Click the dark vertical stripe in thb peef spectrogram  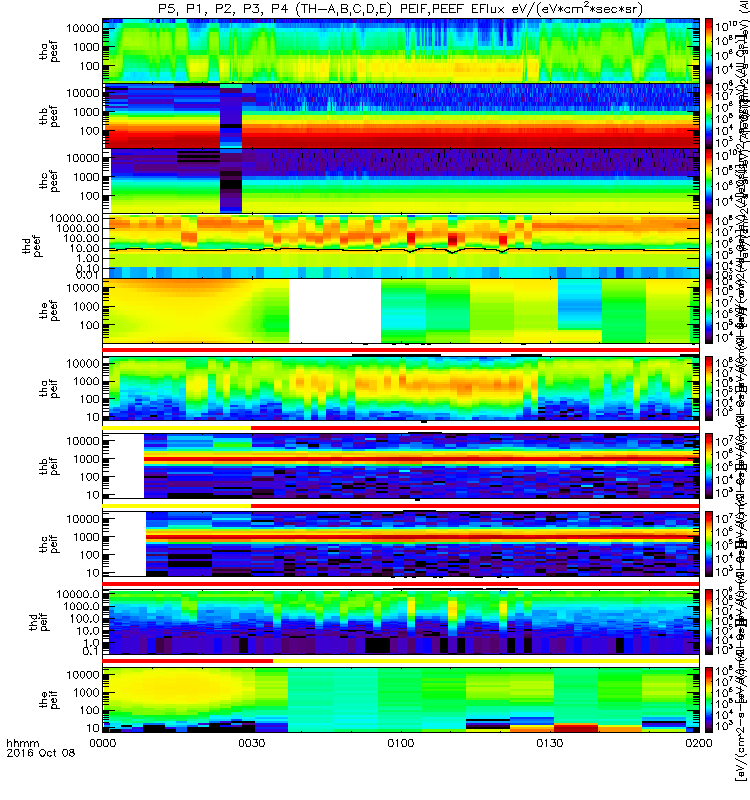pos(231,116)
